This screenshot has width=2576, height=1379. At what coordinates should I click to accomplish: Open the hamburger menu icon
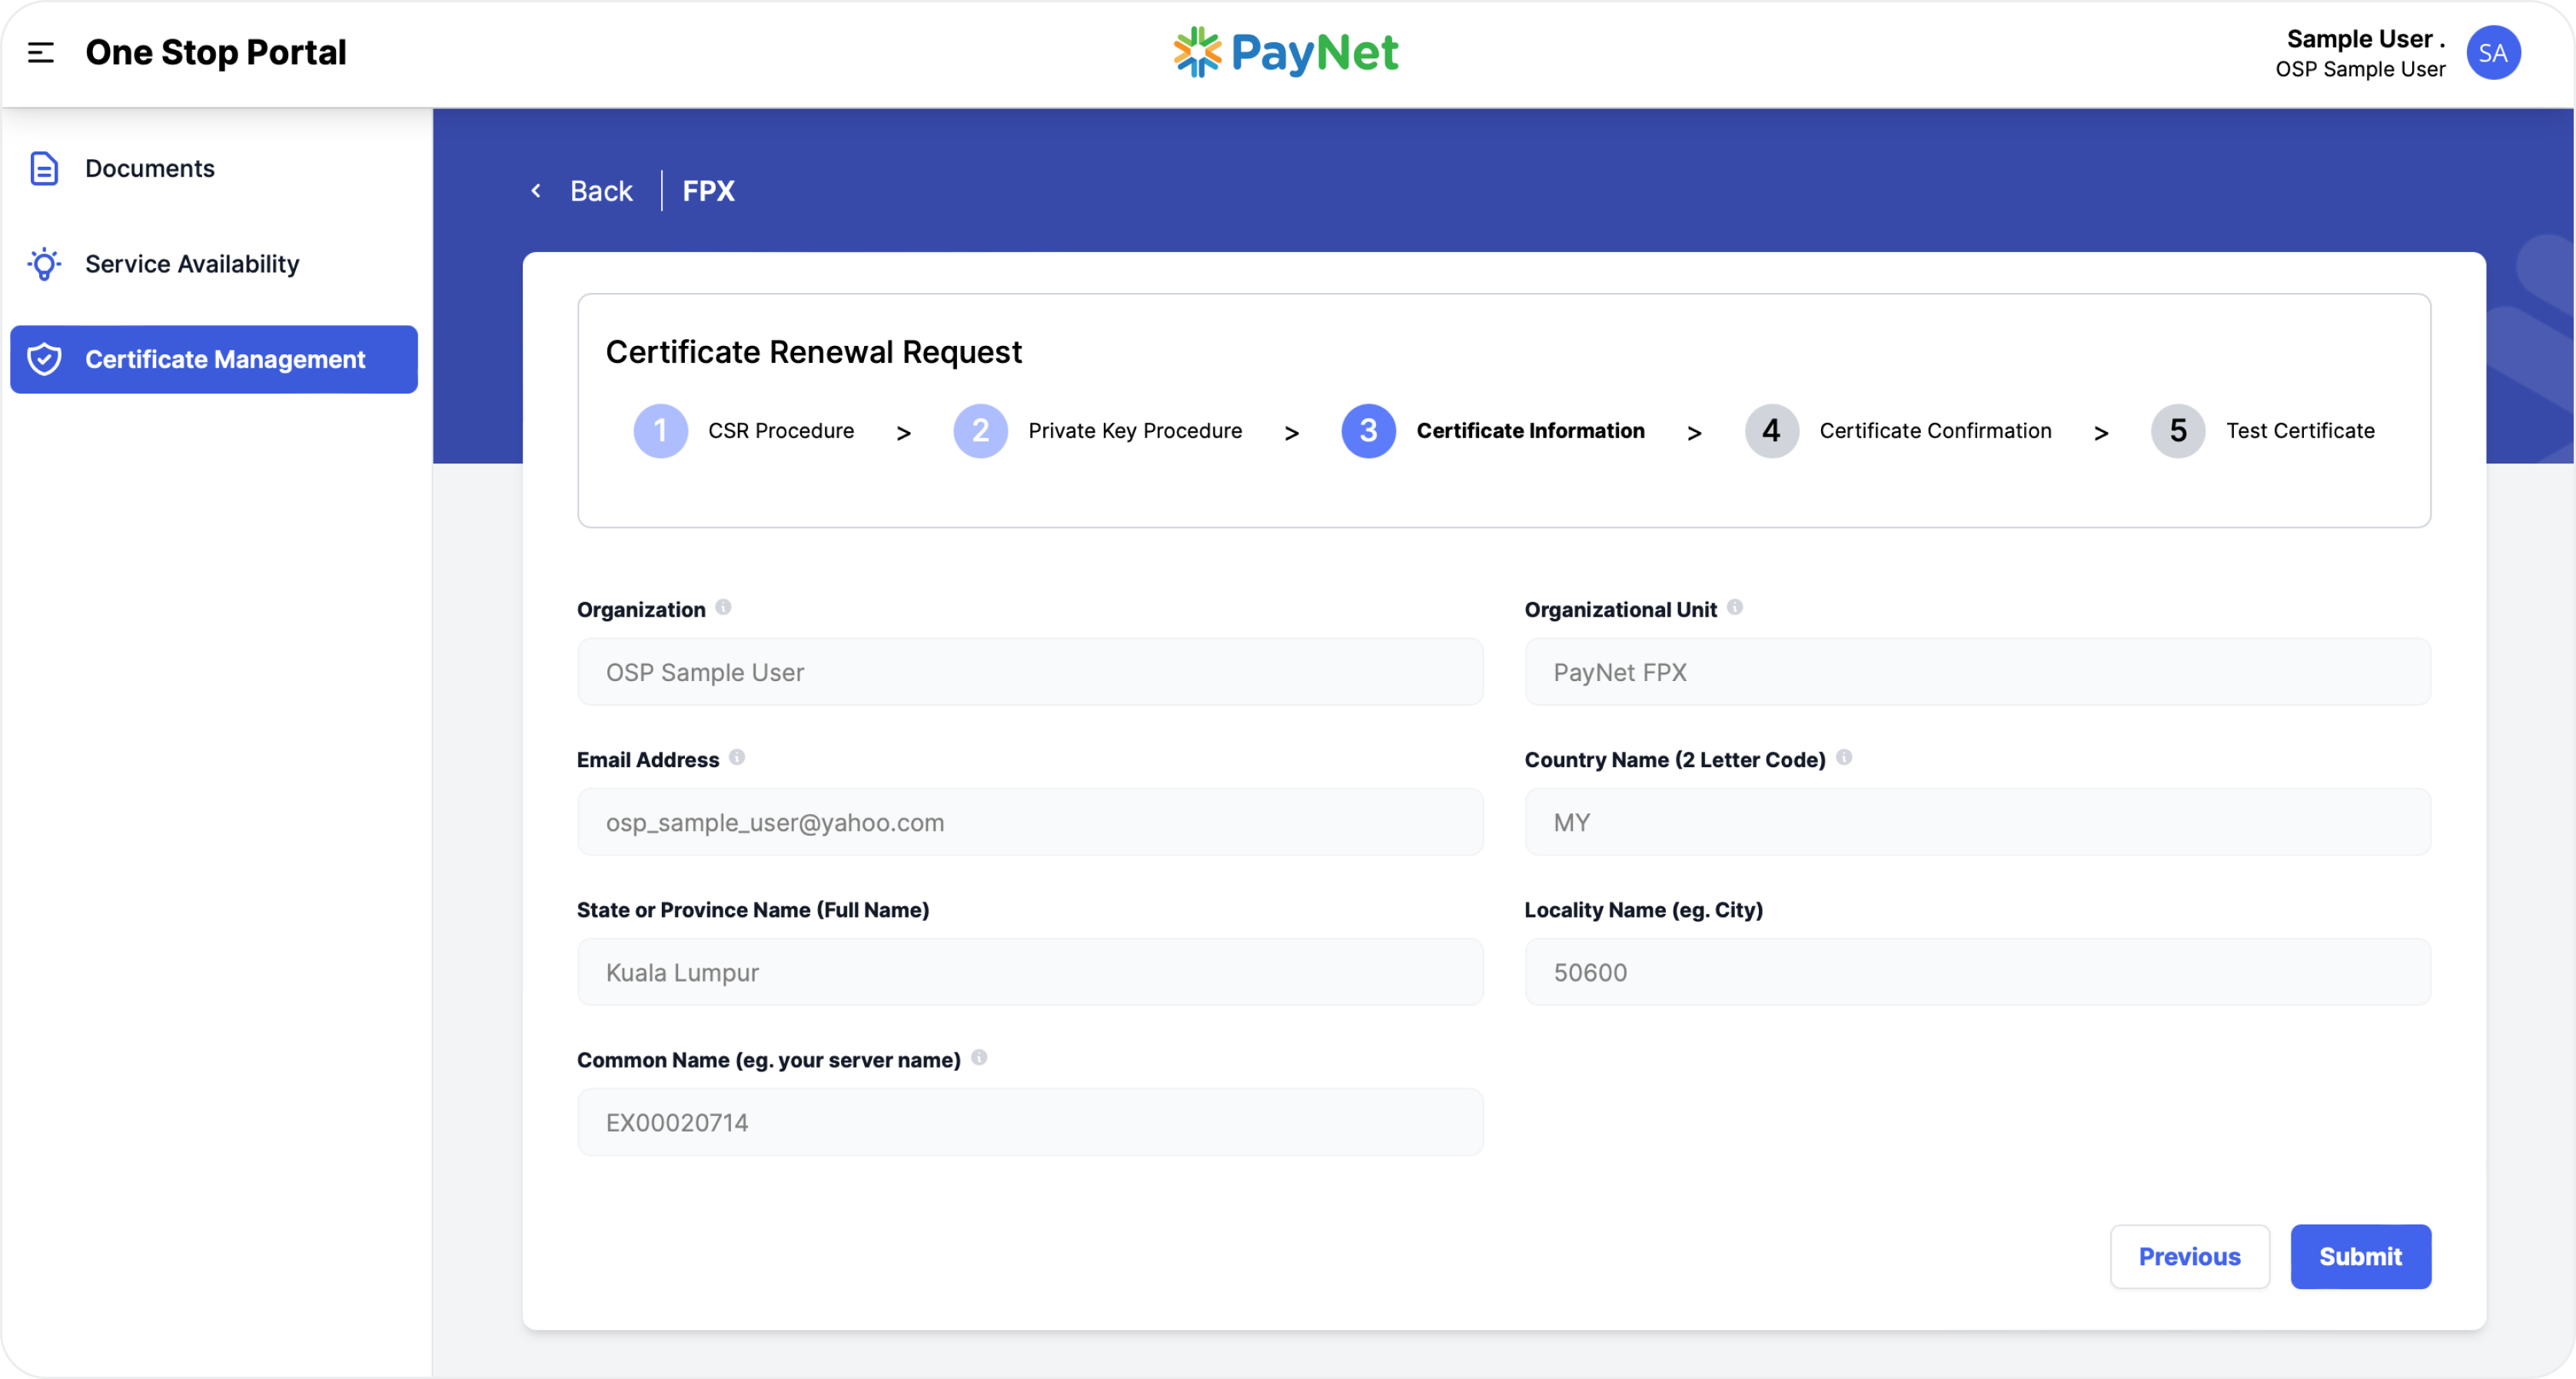[41, 52]
